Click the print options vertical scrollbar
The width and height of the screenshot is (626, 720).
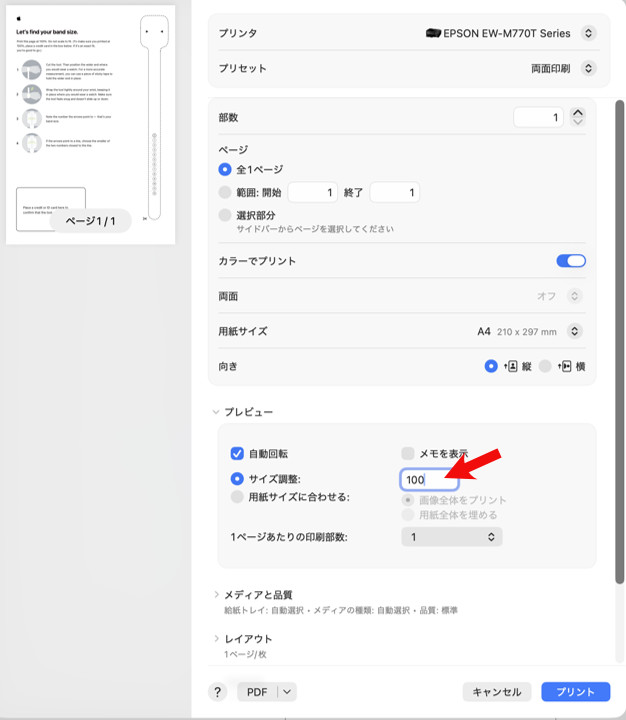tap(620, 342)
